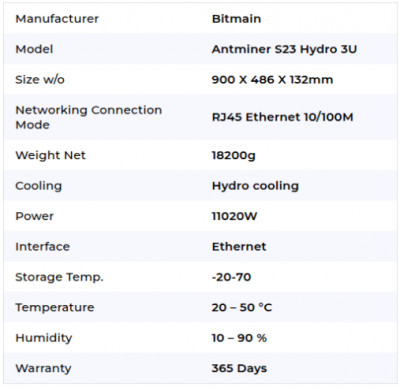Click the 20 – 50 °C temperature value
The width and height of the screenshot is (400, 387).
point(242,307)
